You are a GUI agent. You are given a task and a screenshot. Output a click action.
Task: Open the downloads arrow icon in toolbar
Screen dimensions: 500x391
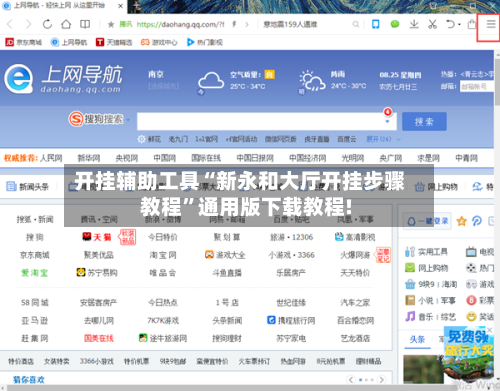(414, 24)
